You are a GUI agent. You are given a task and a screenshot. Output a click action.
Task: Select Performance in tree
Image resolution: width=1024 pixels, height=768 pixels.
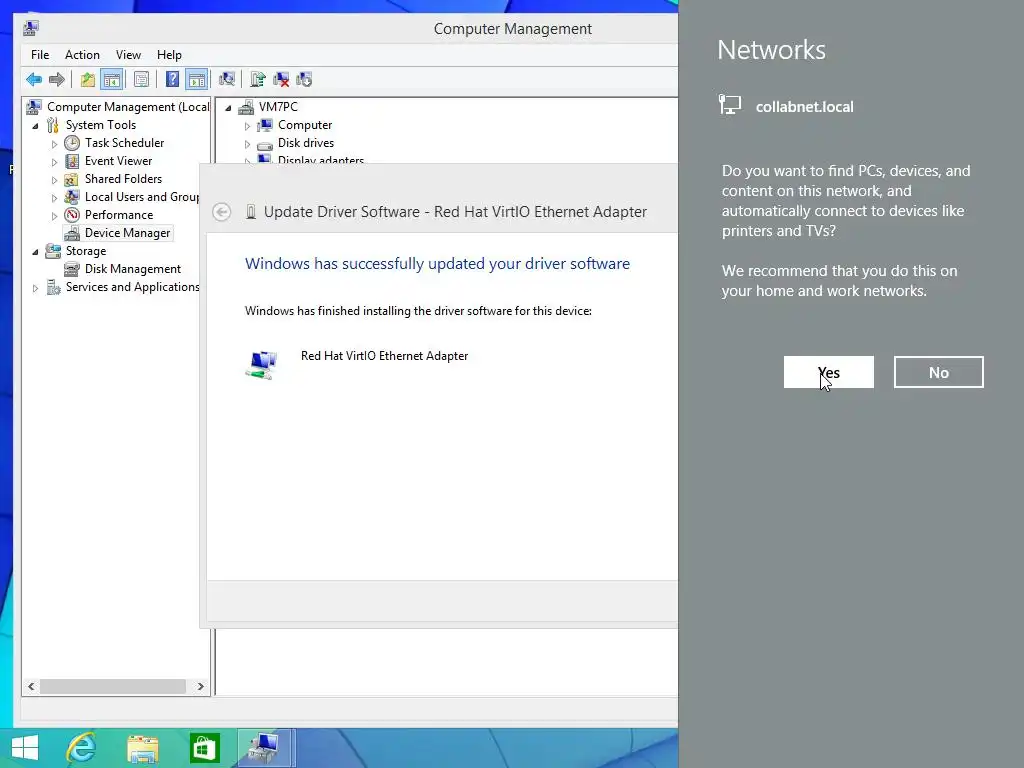(x=119, y=214)
